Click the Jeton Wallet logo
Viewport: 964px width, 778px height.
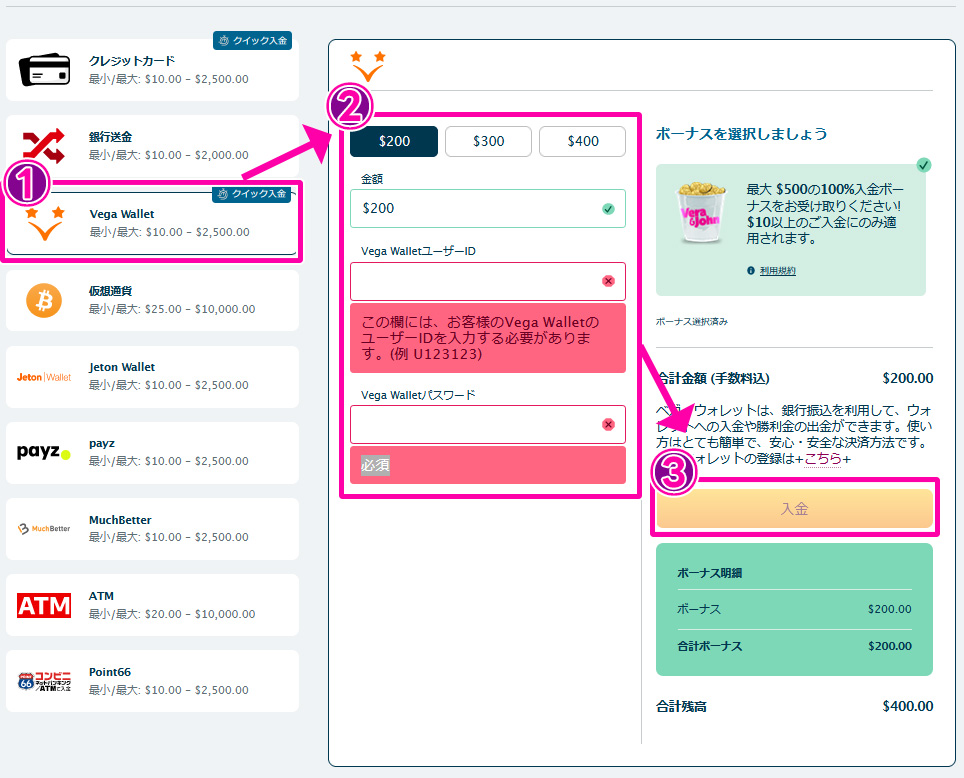pos(44,377)
